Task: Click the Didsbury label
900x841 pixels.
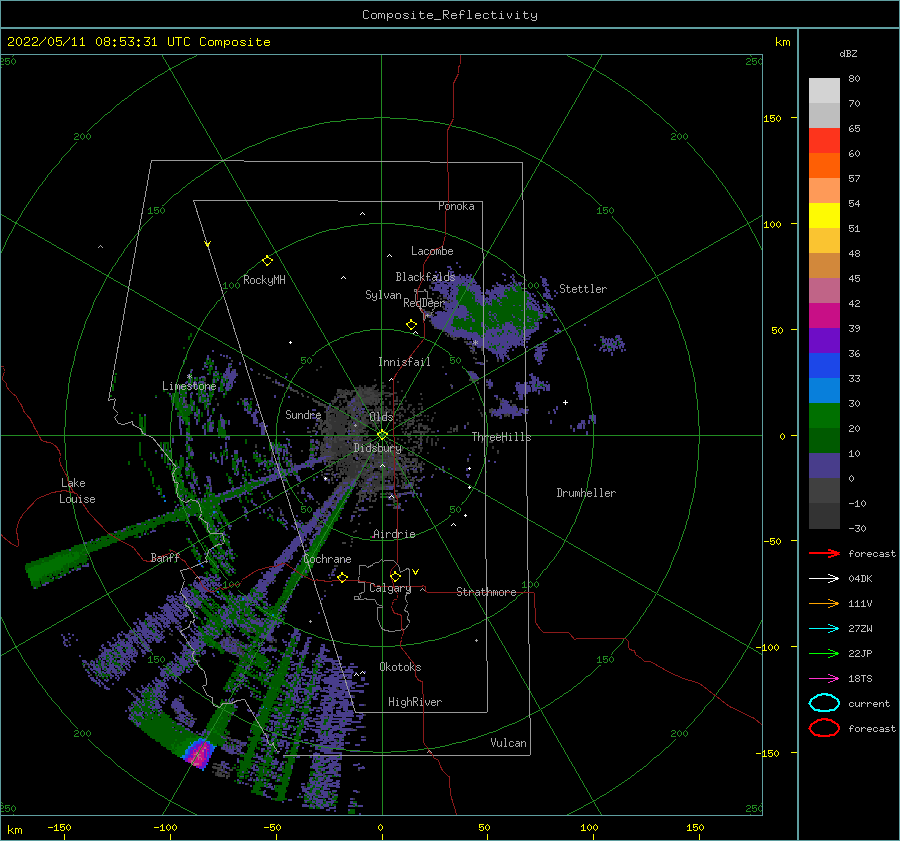Action: click(x=377, y=448)
